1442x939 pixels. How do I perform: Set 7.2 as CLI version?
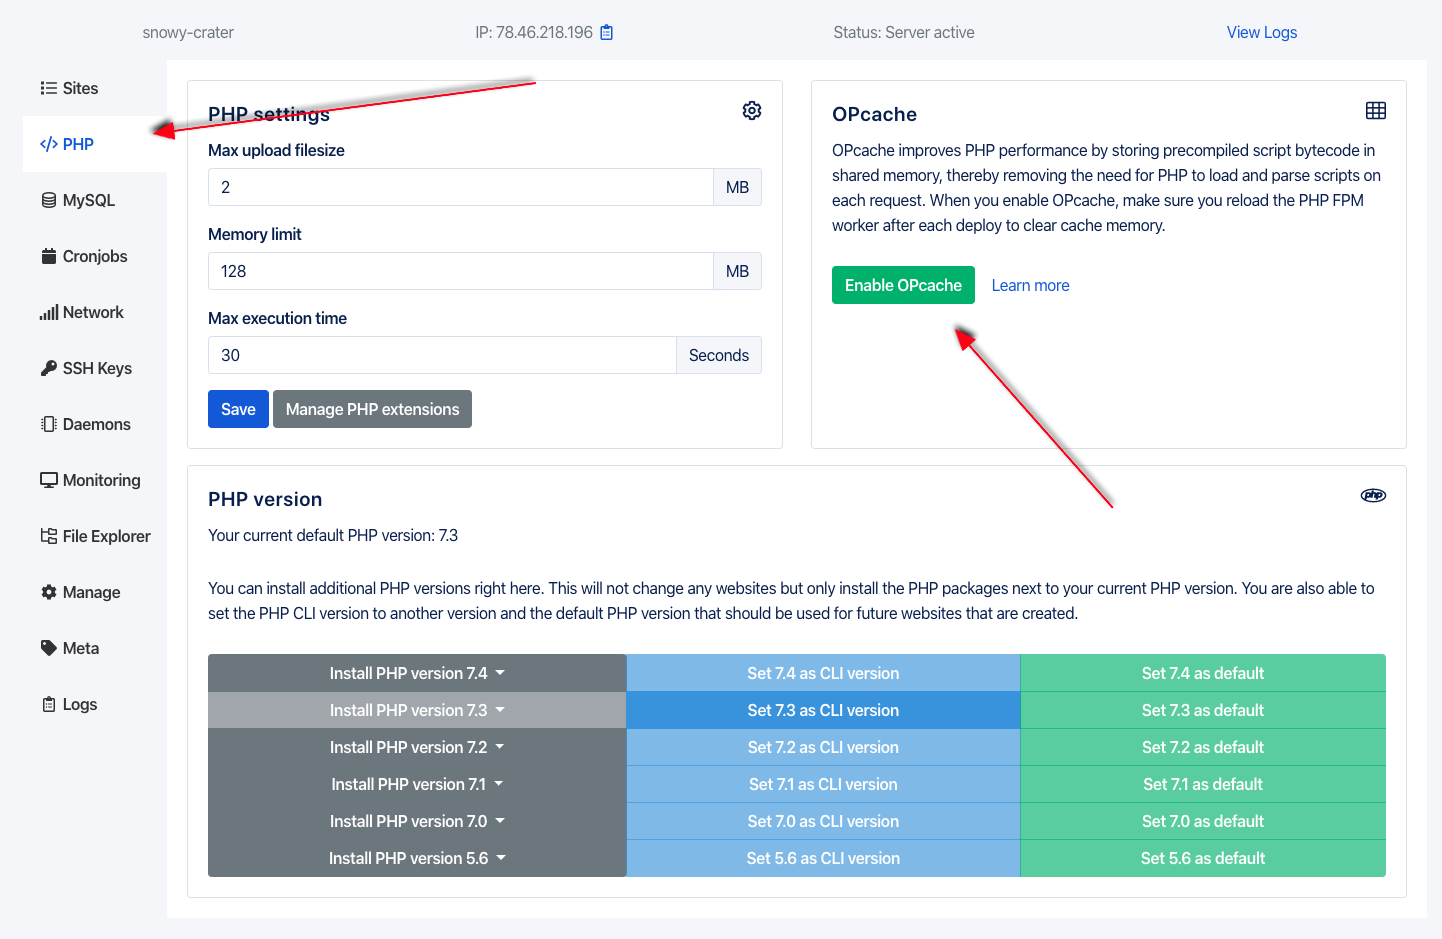[823, 747]
